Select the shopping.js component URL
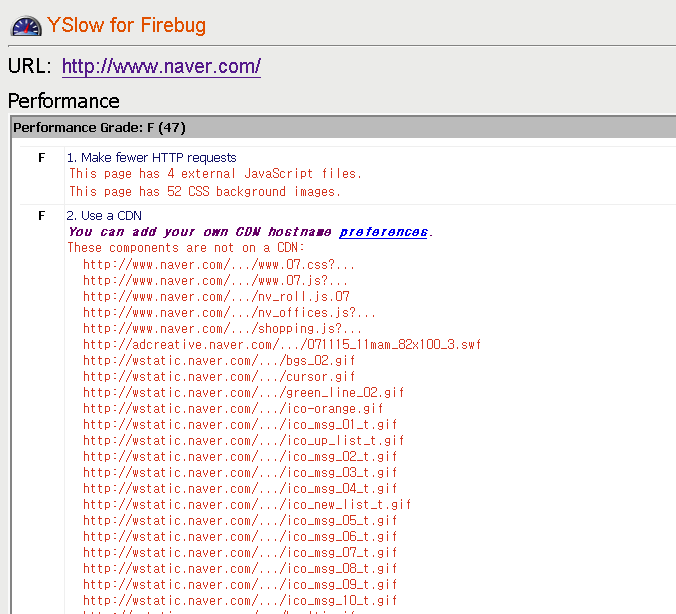Image resolution: width=676 pixels, height=614 pixels. pos(222,329)
